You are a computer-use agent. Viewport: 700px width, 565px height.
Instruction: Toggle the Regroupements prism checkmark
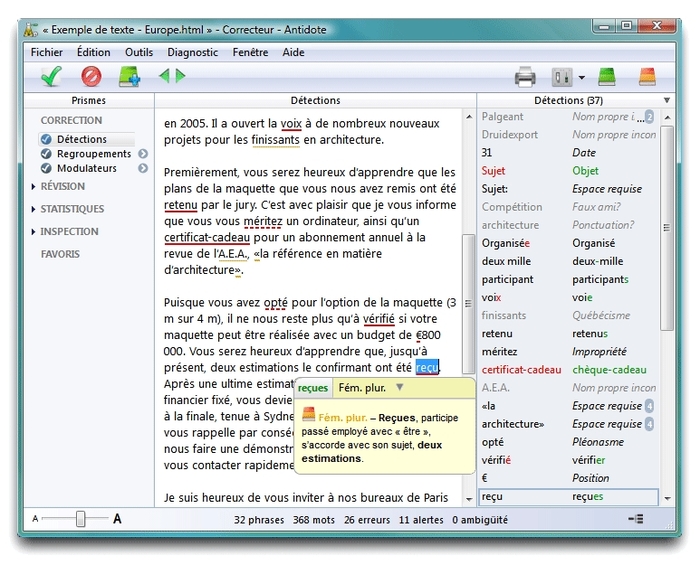(47, 154)
